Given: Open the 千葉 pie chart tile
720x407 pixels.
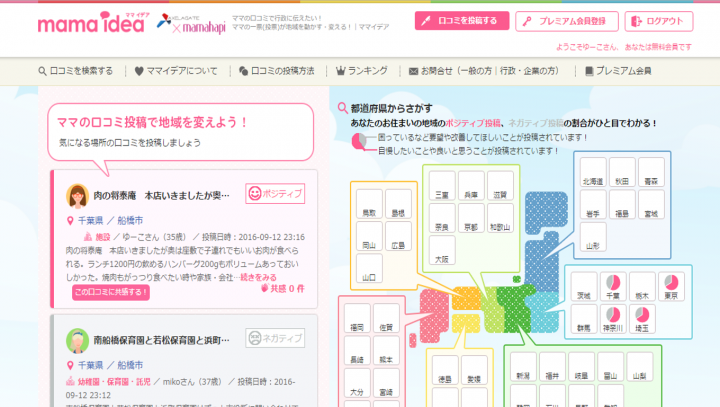Looking at the screenshot, I should point(613,287).
